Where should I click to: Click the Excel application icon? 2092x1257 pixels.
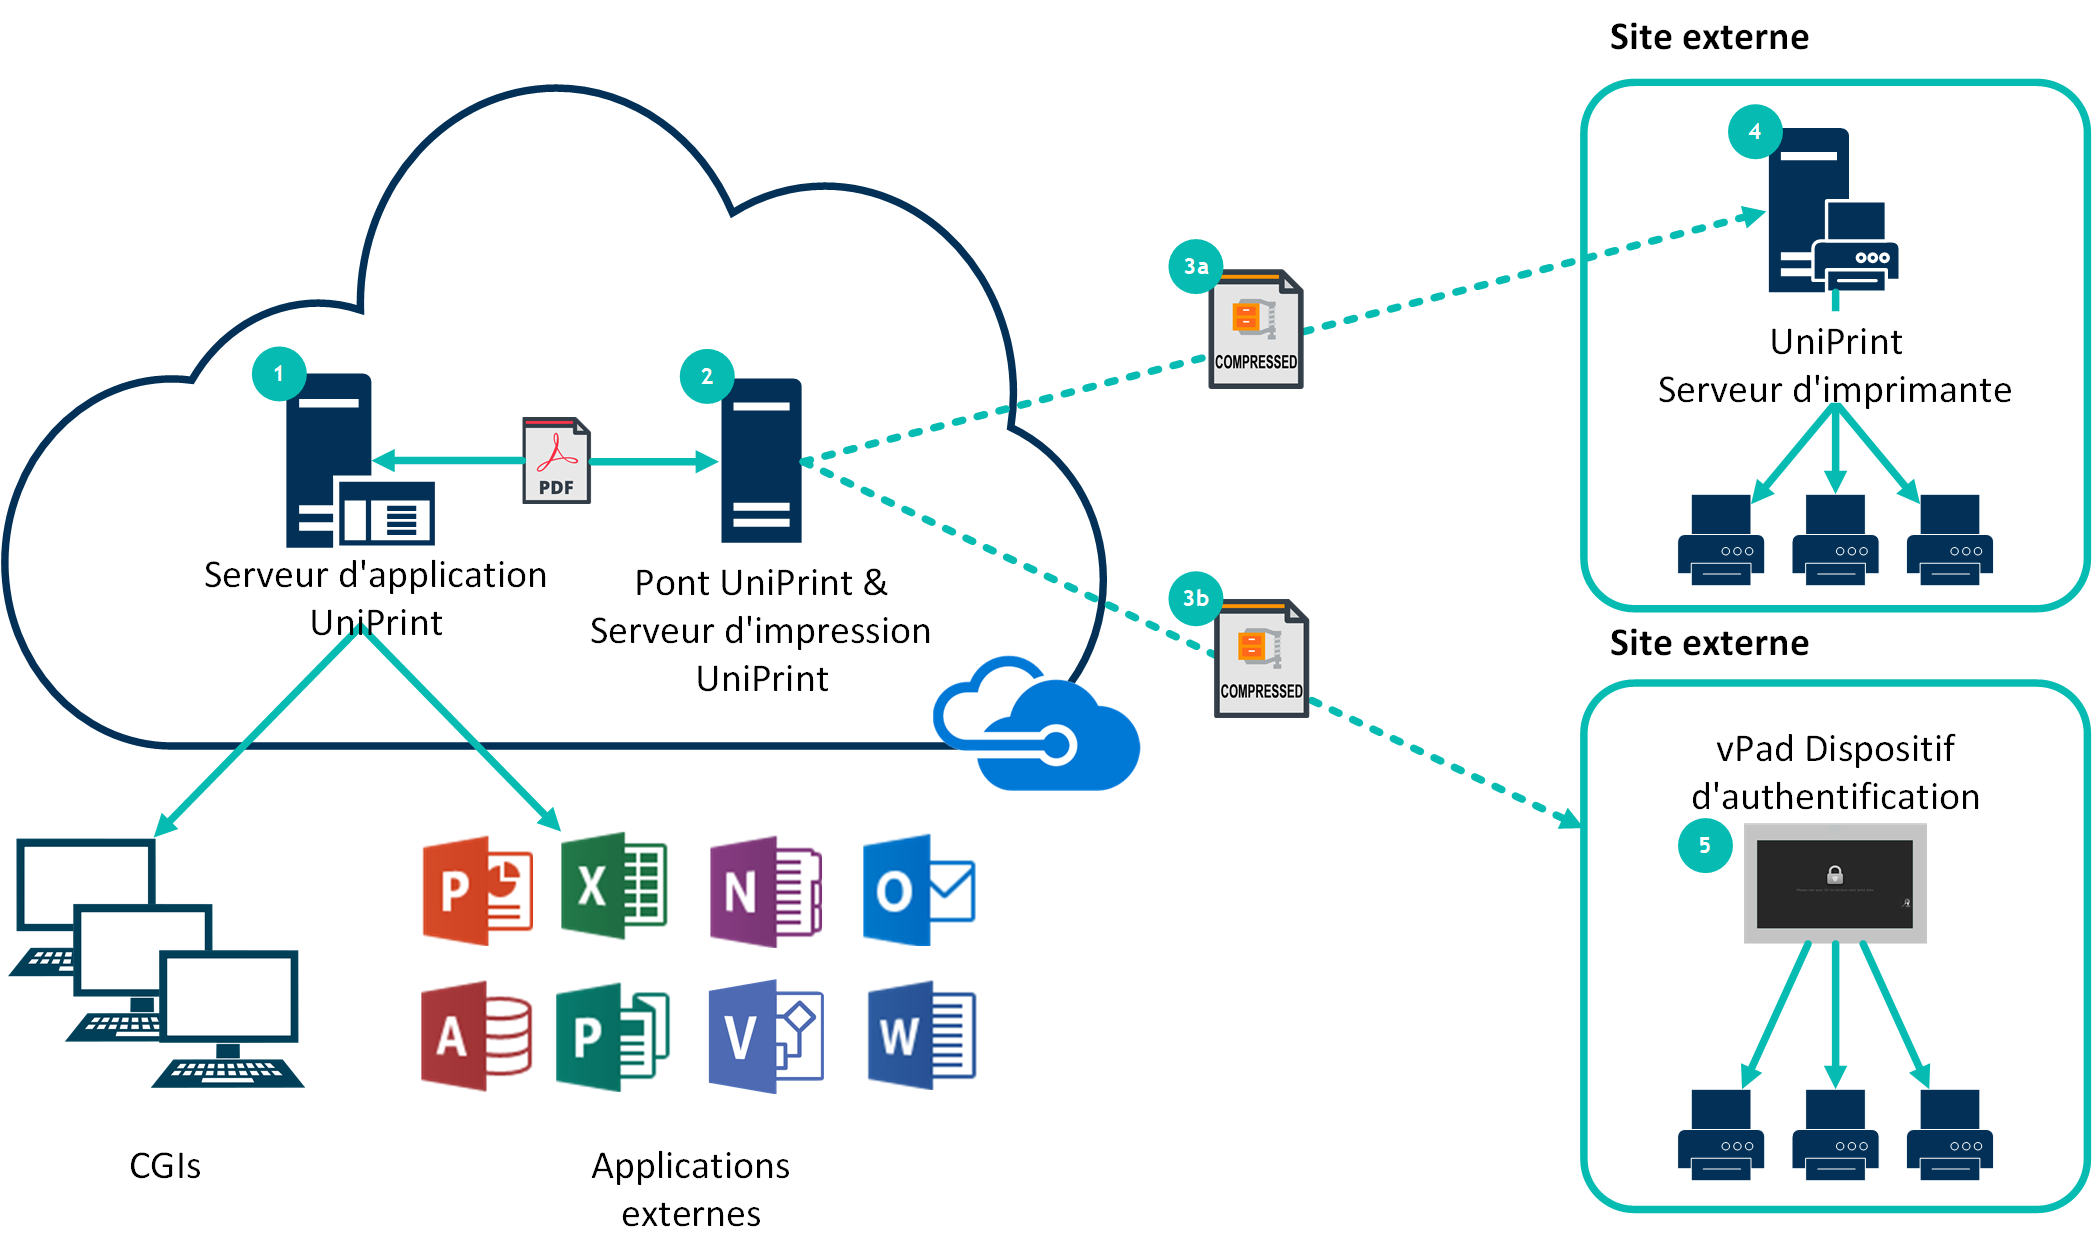pos(614,886)
